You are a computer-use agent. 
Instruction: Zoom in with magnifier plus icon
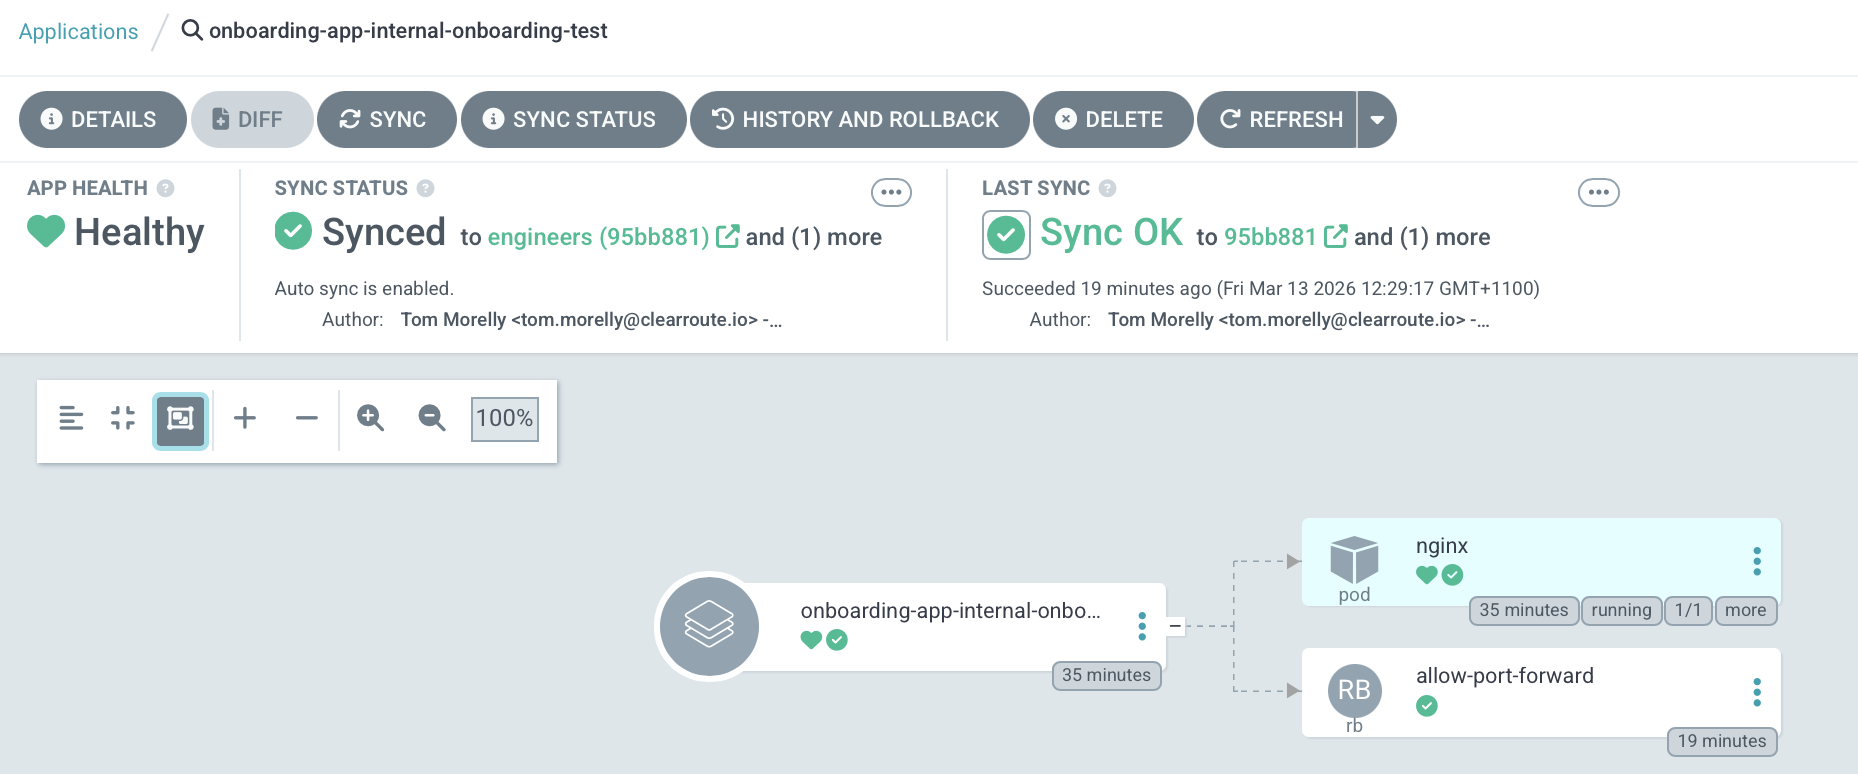[x=370, y=418]
